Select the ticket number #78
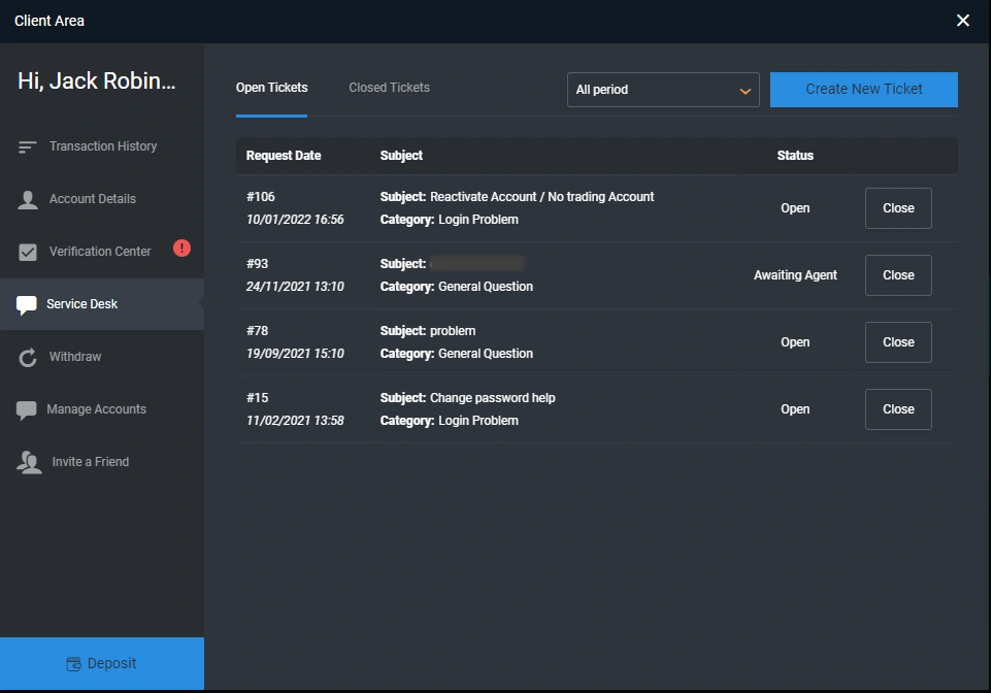Screen dimensions: 991x693 (x=257, y=331)
